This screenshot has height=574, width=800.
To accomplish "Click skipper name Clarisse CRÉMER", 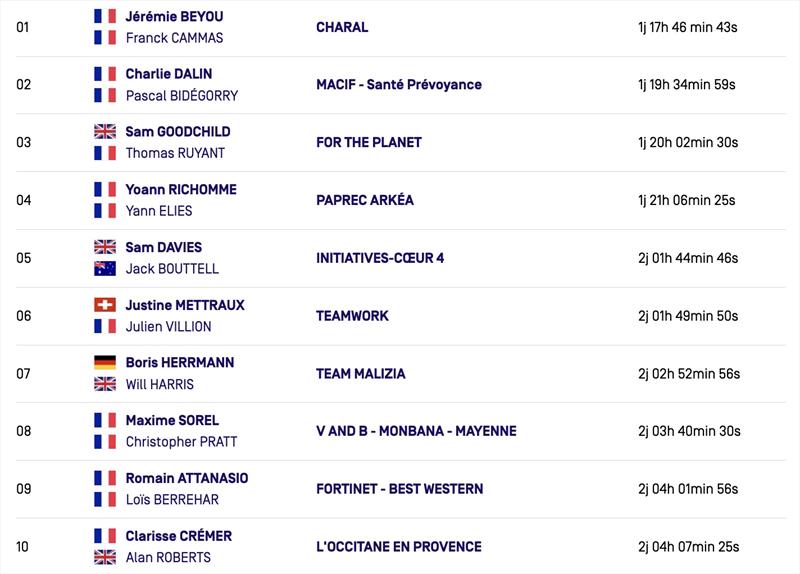I will (x=179, y=536).
